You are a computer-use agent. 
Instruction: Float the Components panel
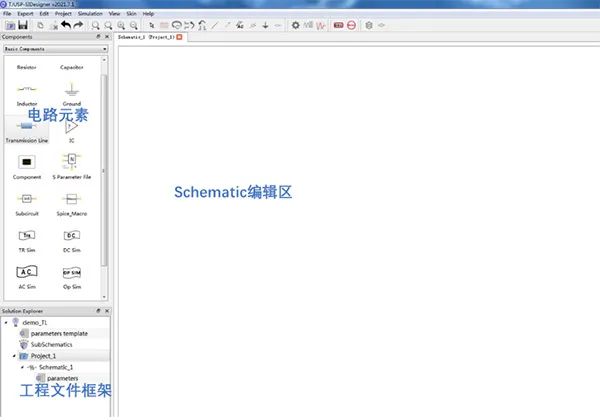click(98, 36)
